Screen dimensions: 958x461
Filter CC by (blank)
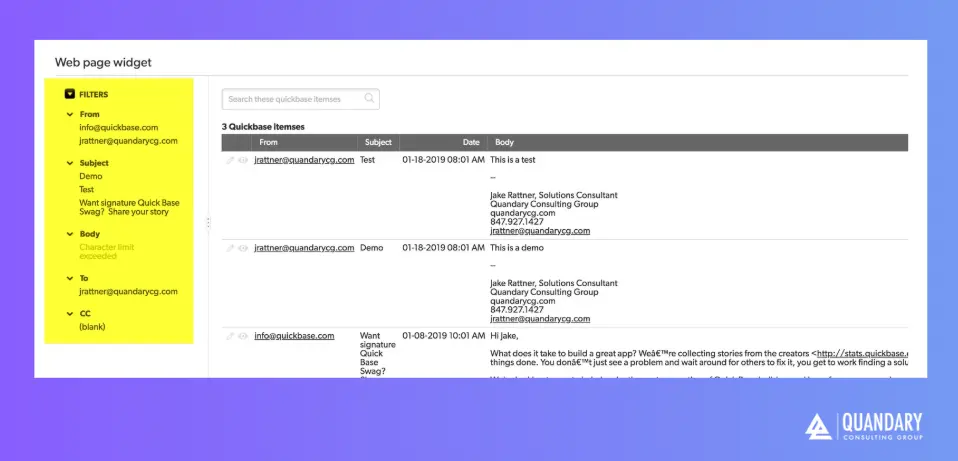pyautogui.click(x=92, y=327)
